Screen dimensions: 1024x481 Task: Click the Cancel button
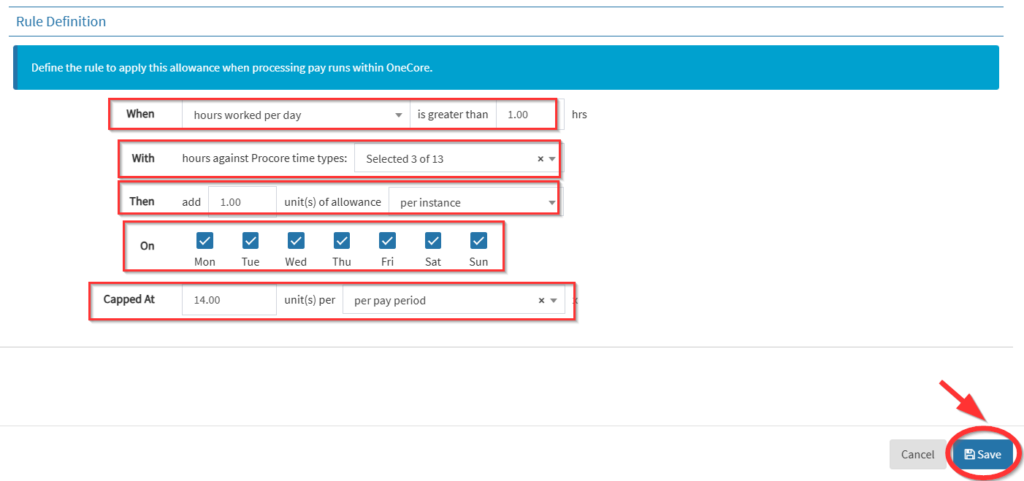coord(917,454)
